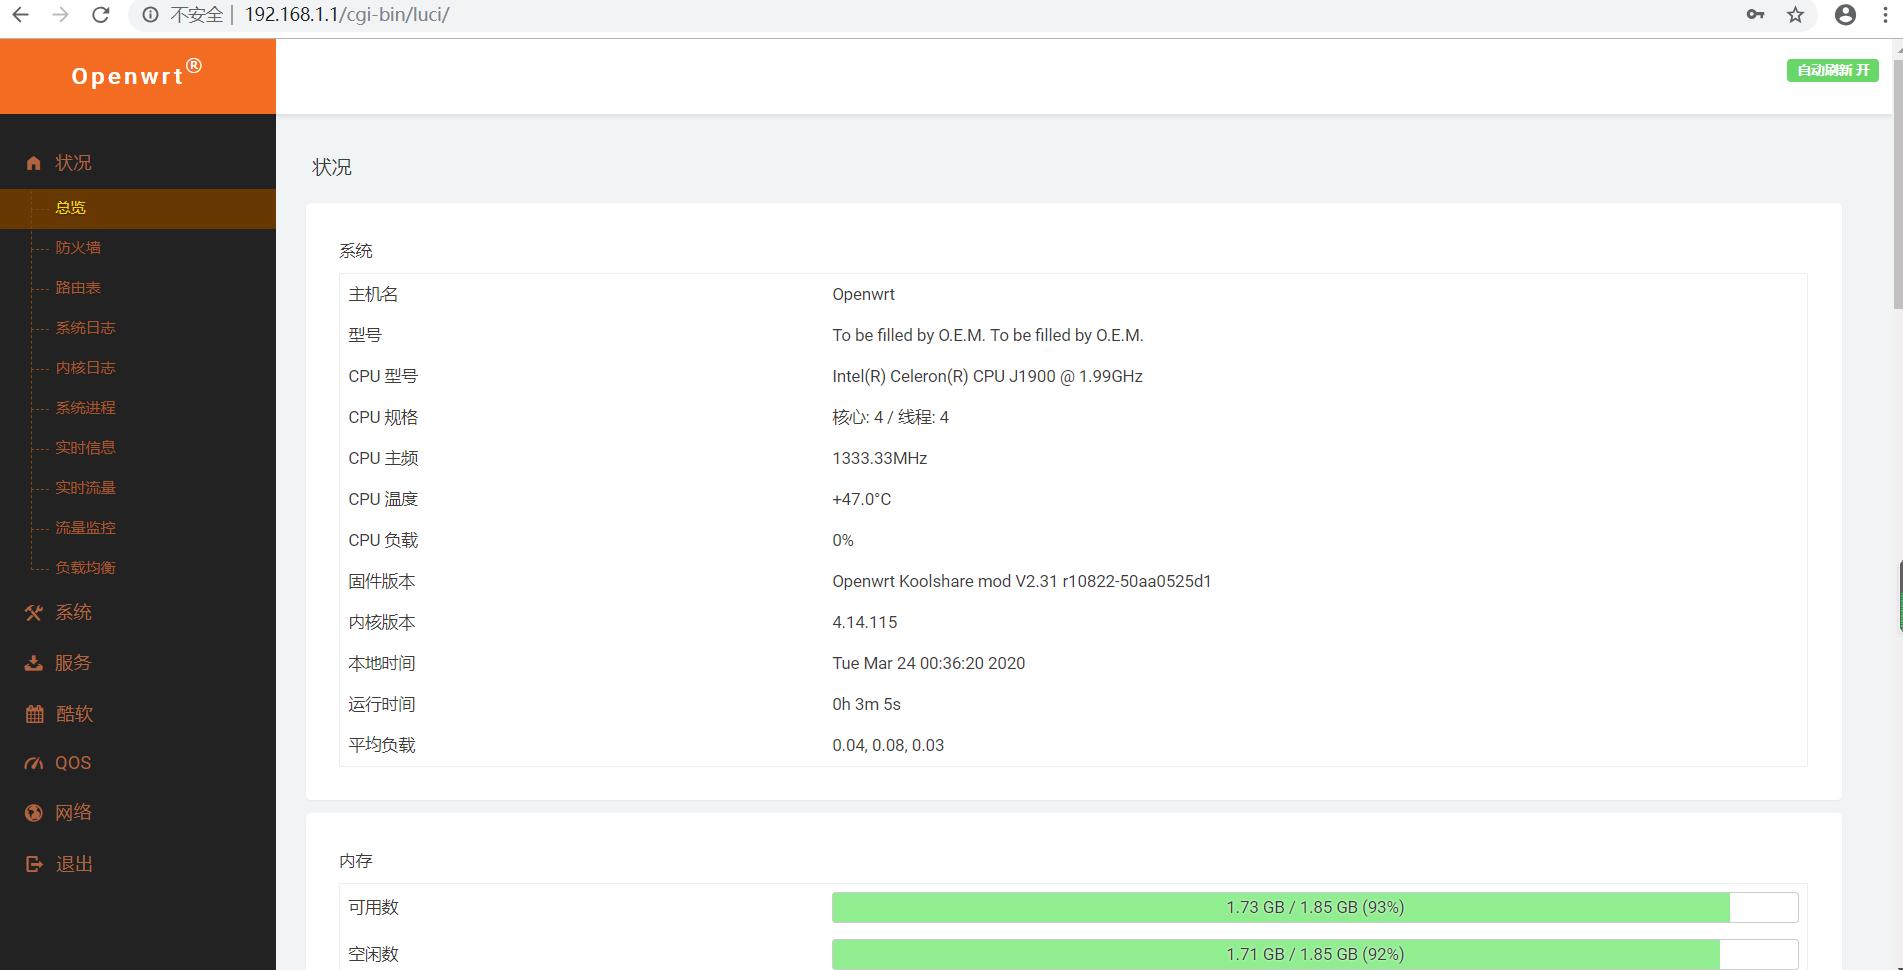Viewport: 1903px width, 970px height.
Task: Click the gauge icon beside QOS
Action: coord(34,763)
